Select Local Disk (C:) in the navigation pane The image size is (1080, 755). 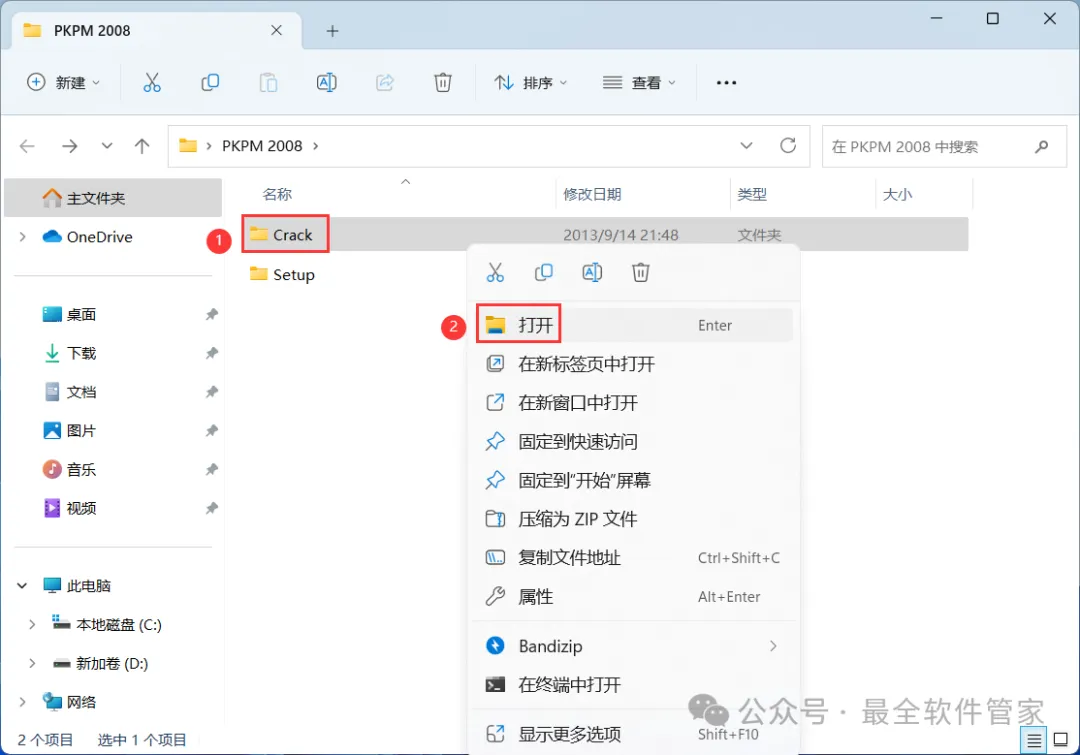pos(118,625)
